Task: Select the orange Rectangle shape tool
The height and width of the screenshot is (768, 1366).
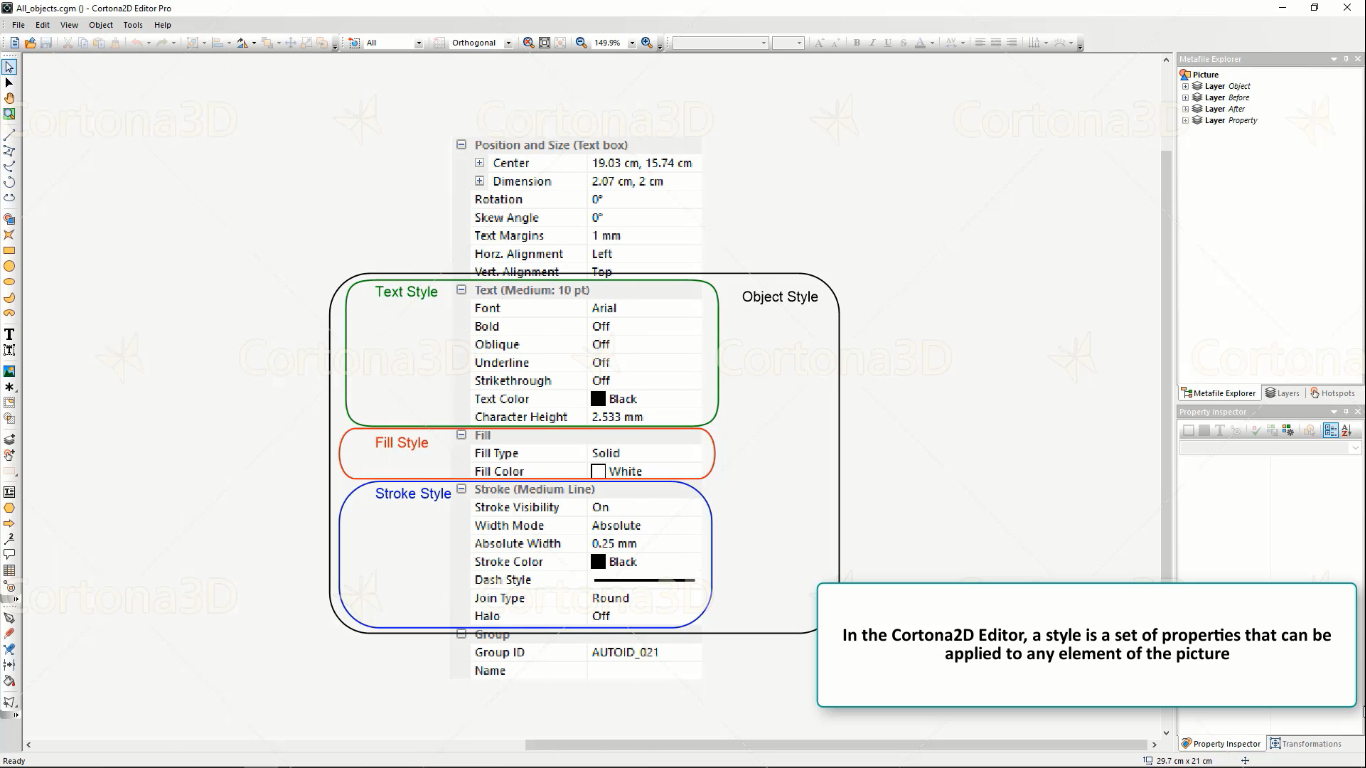Action: pos(9,251)
